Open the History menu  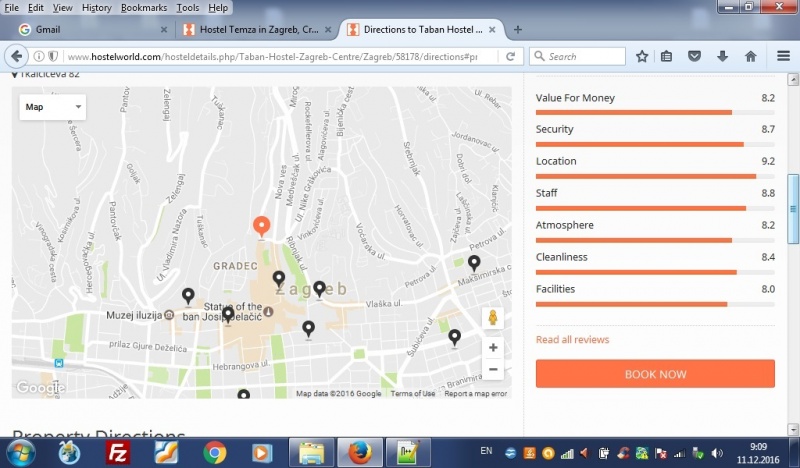[97, 7]
